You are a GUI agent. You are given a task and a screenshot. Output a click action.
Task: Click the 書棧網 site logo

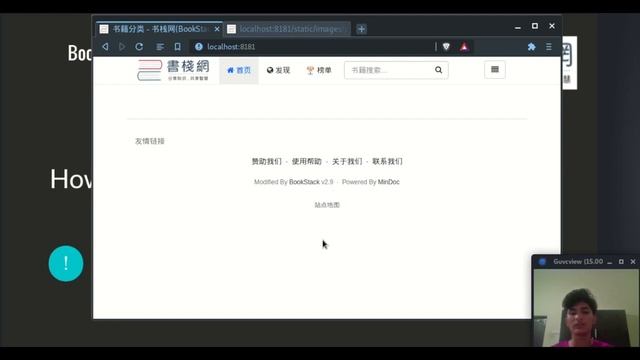(173, 70)
